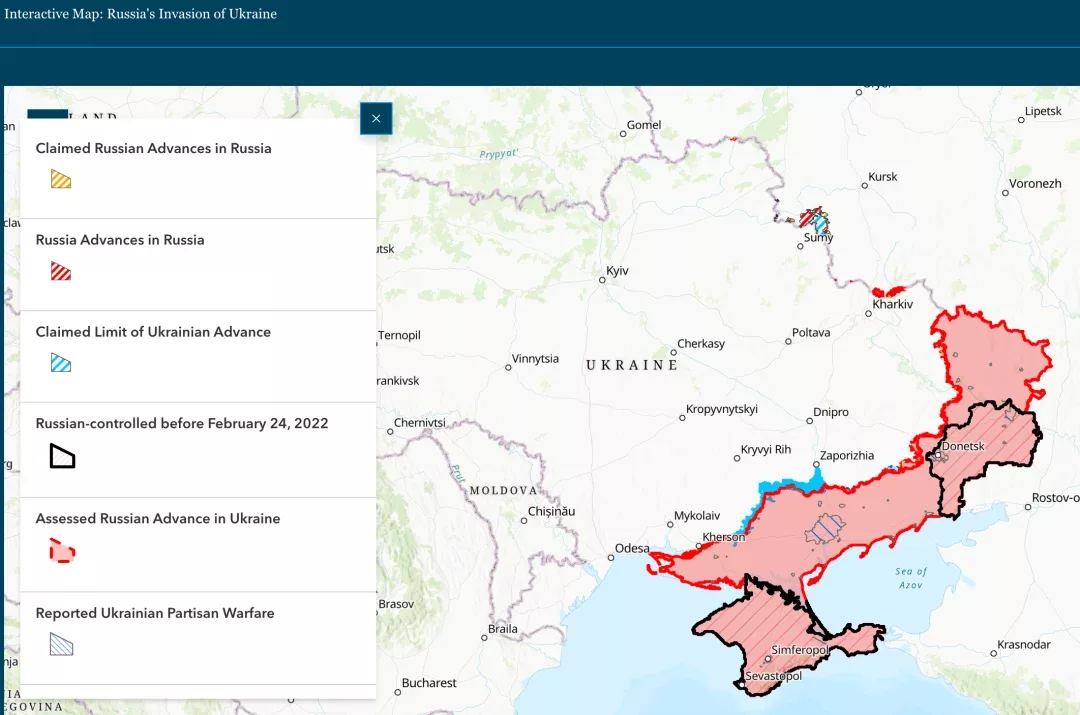This screenshot has width=1080, height=715.
Task: Click the Prypyat' river label
Action: pyautogui.click(x=499, y=154)
